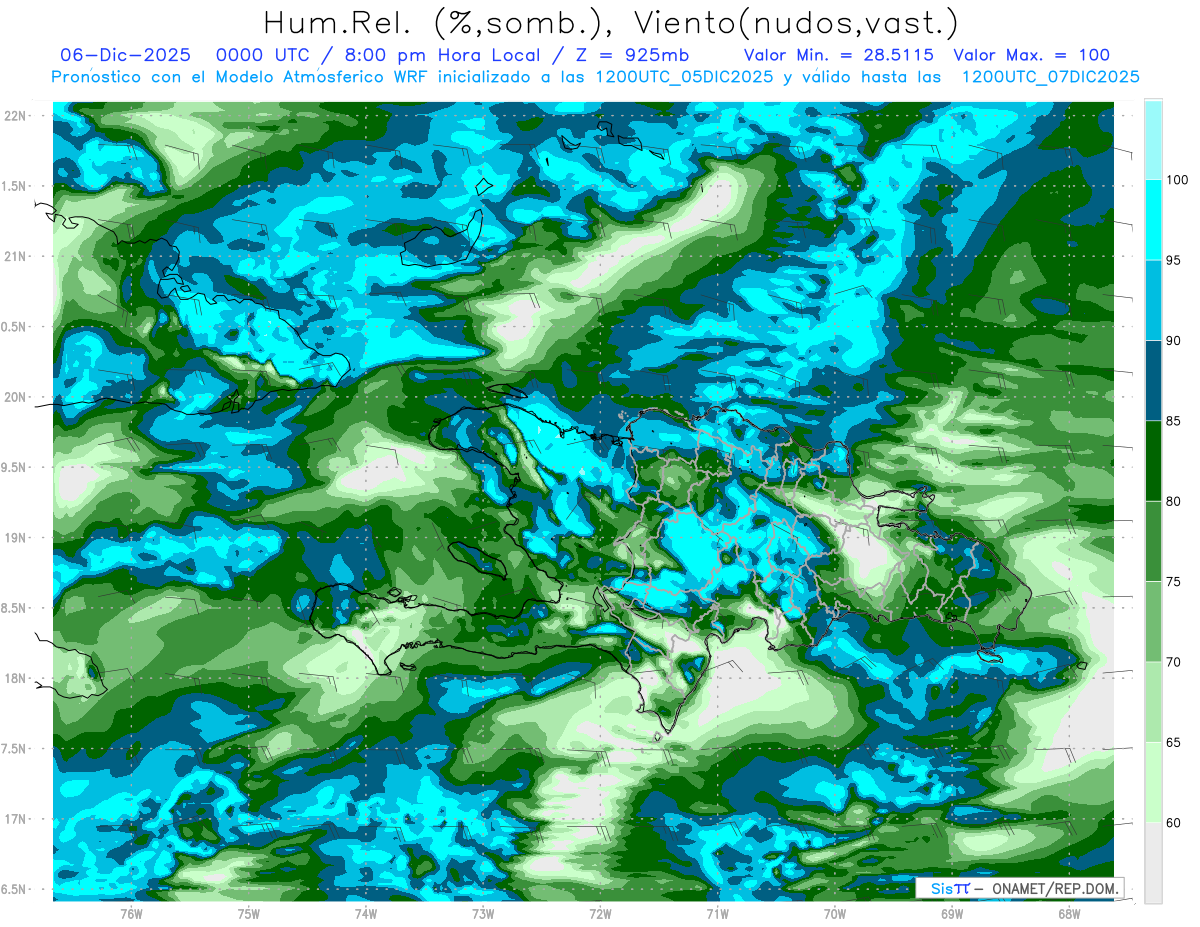
Task: Click the valid-until time '1200UTC_07DIC2025'
Action: 1050,77
